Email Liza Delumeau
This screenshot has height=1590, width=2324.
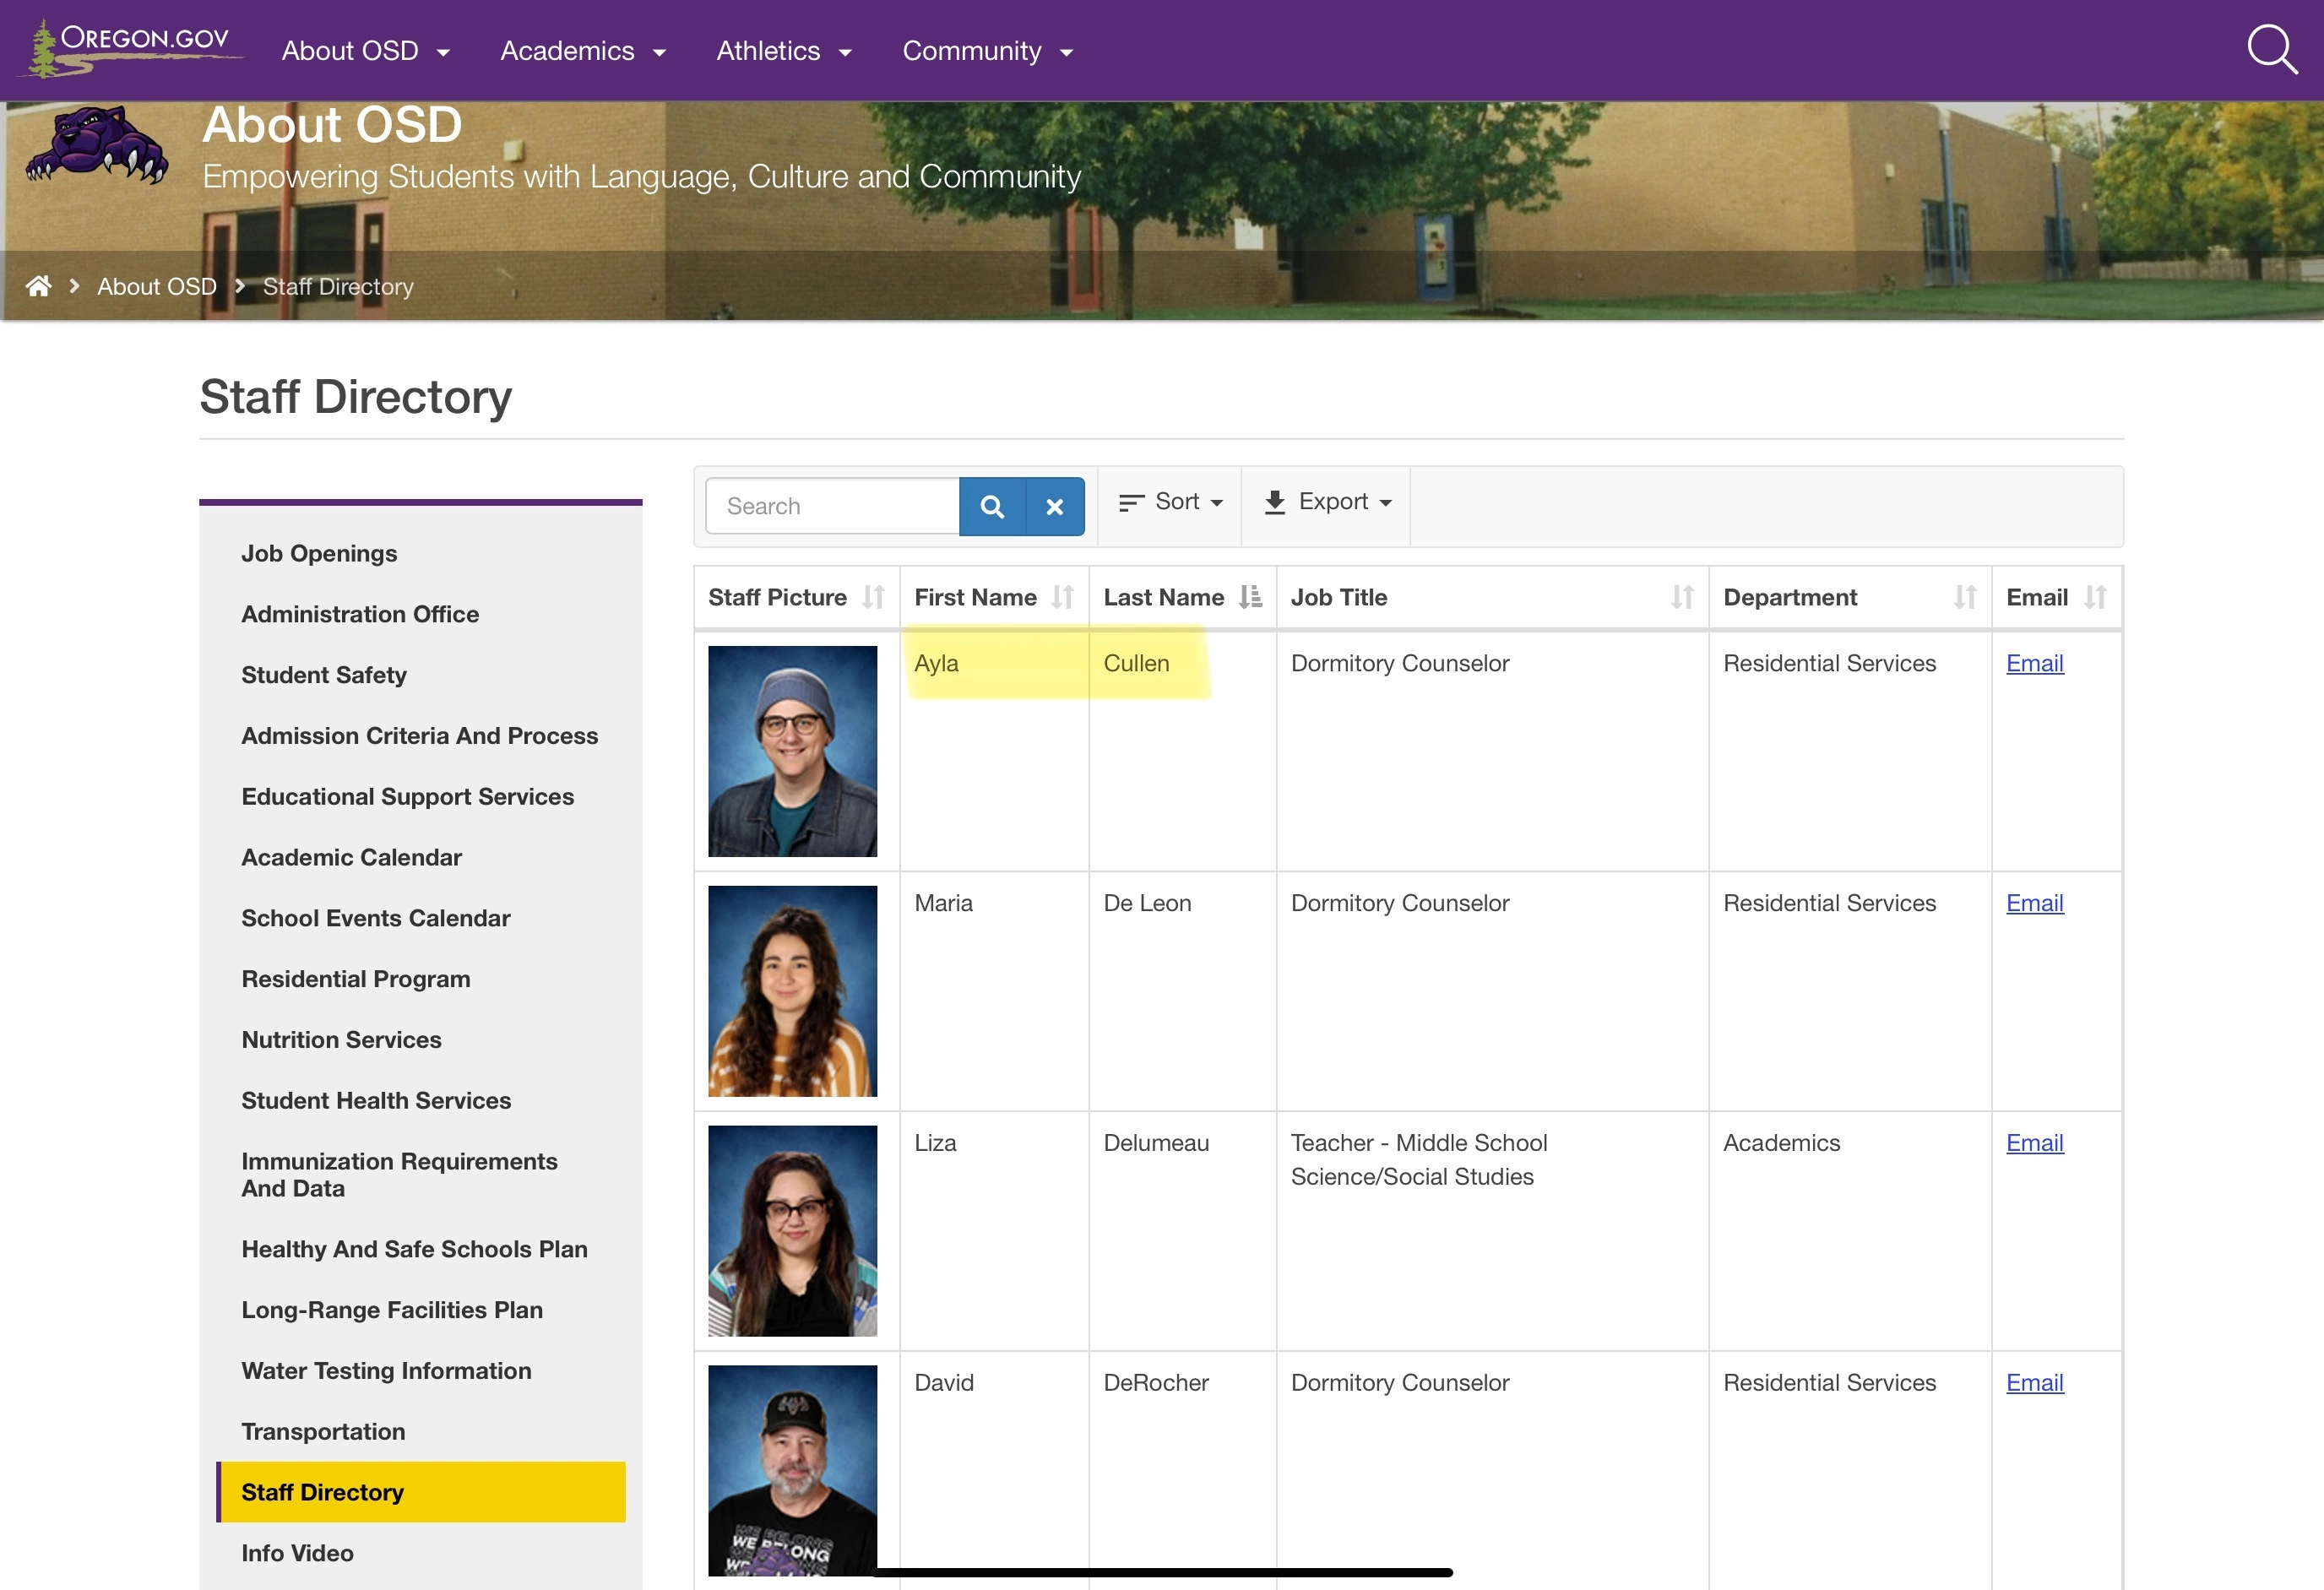click(x=2034, y=1143)
